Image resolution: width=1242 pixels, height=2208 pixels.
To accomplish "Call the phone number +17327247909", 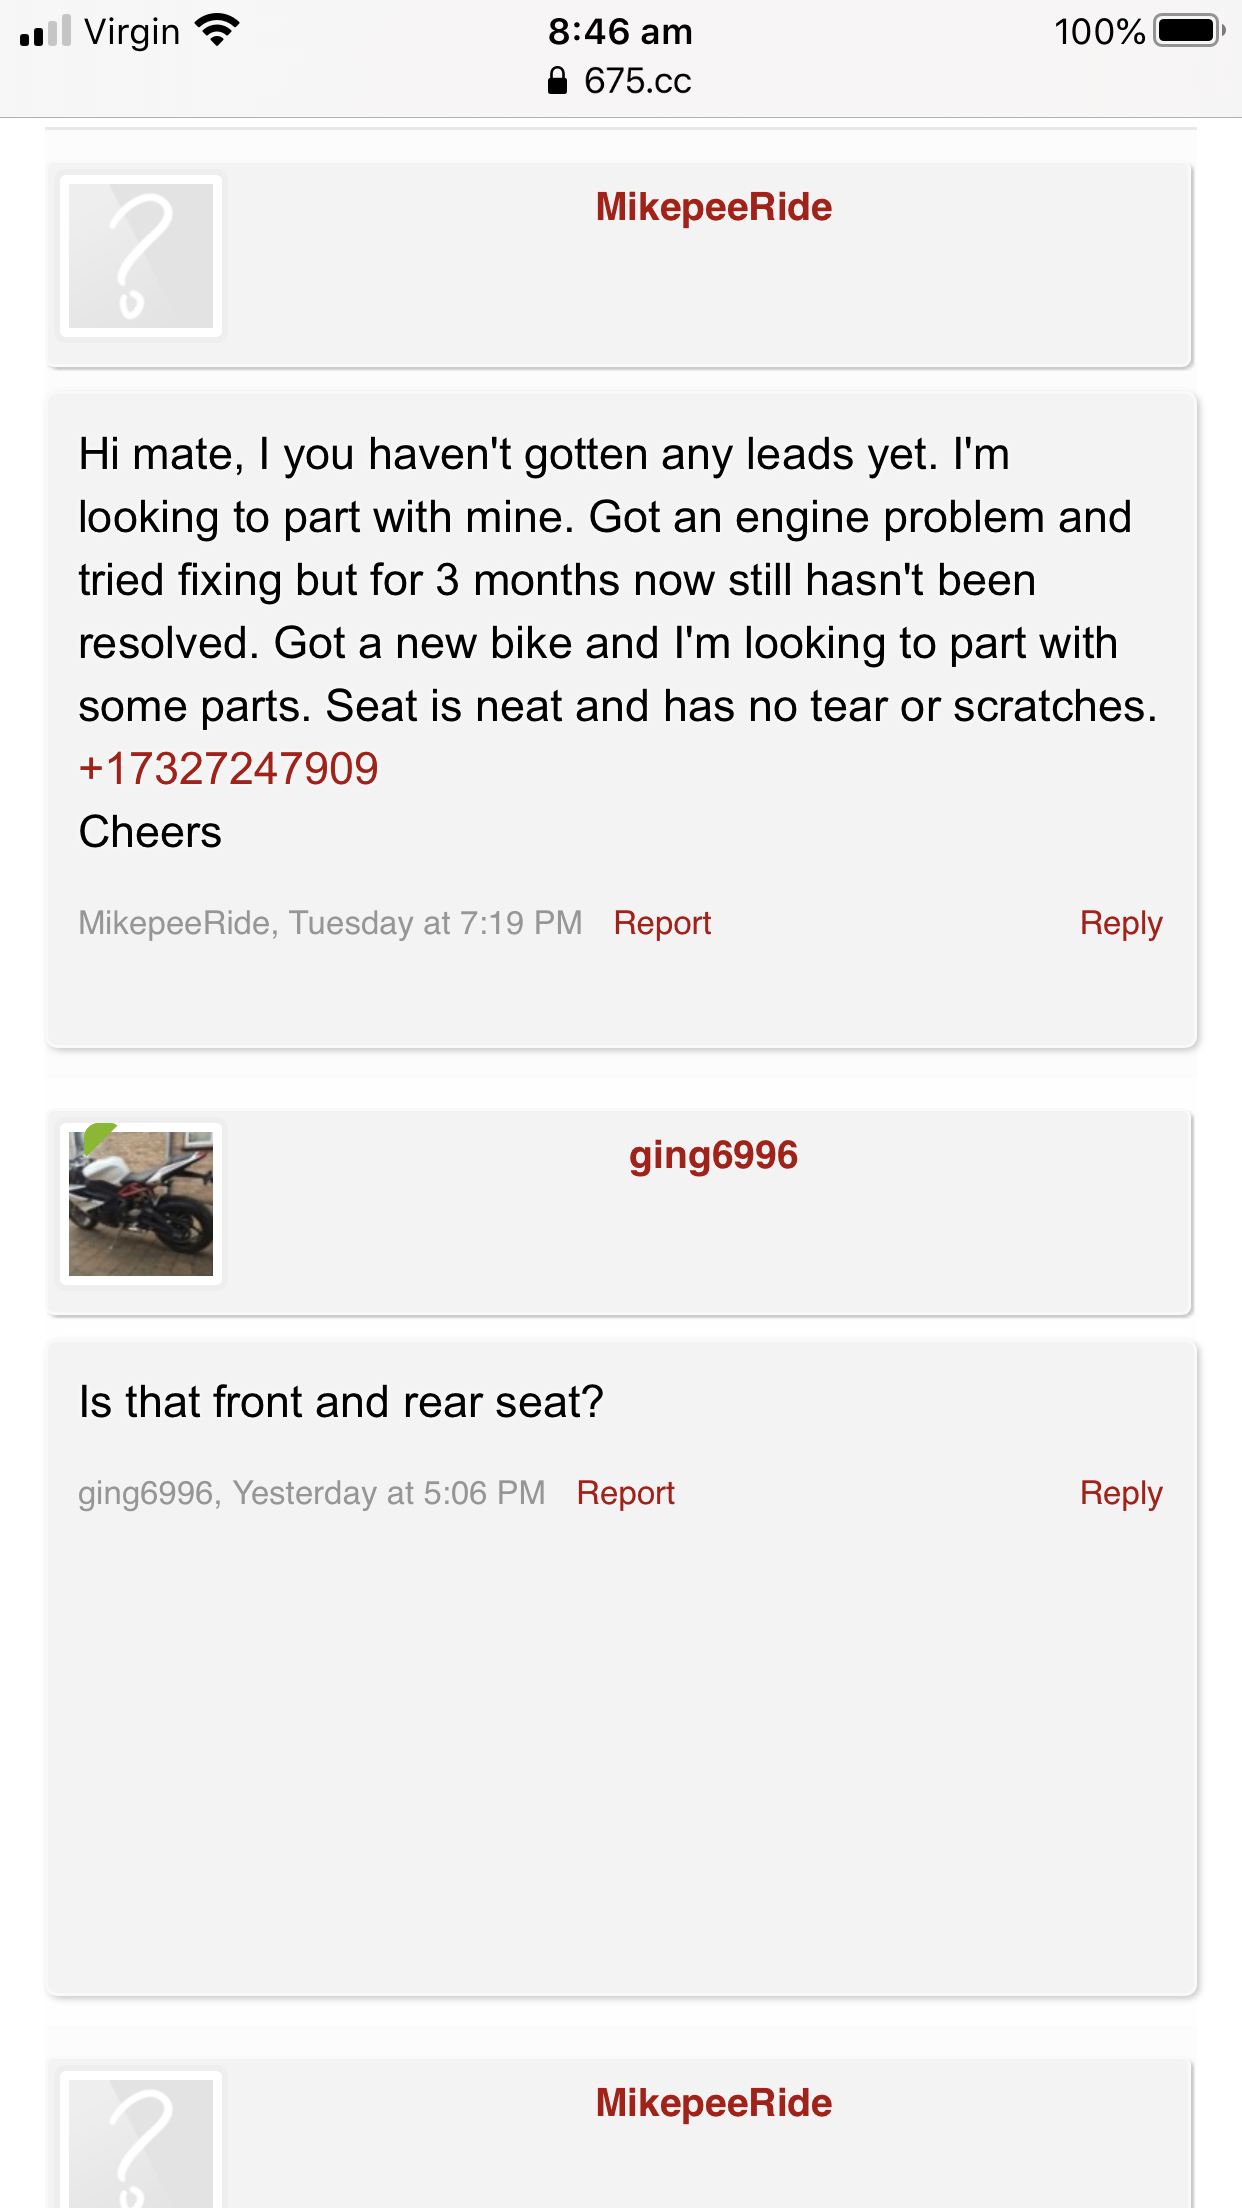I will click(x=229, y=769).
